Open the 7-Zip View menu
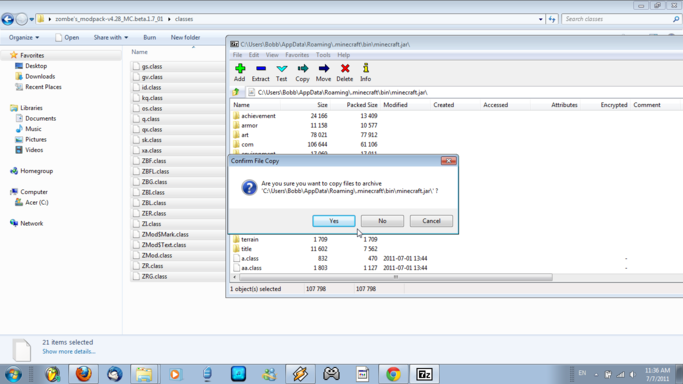This screenshot has width=683, height=384. (x=272, y=55)
